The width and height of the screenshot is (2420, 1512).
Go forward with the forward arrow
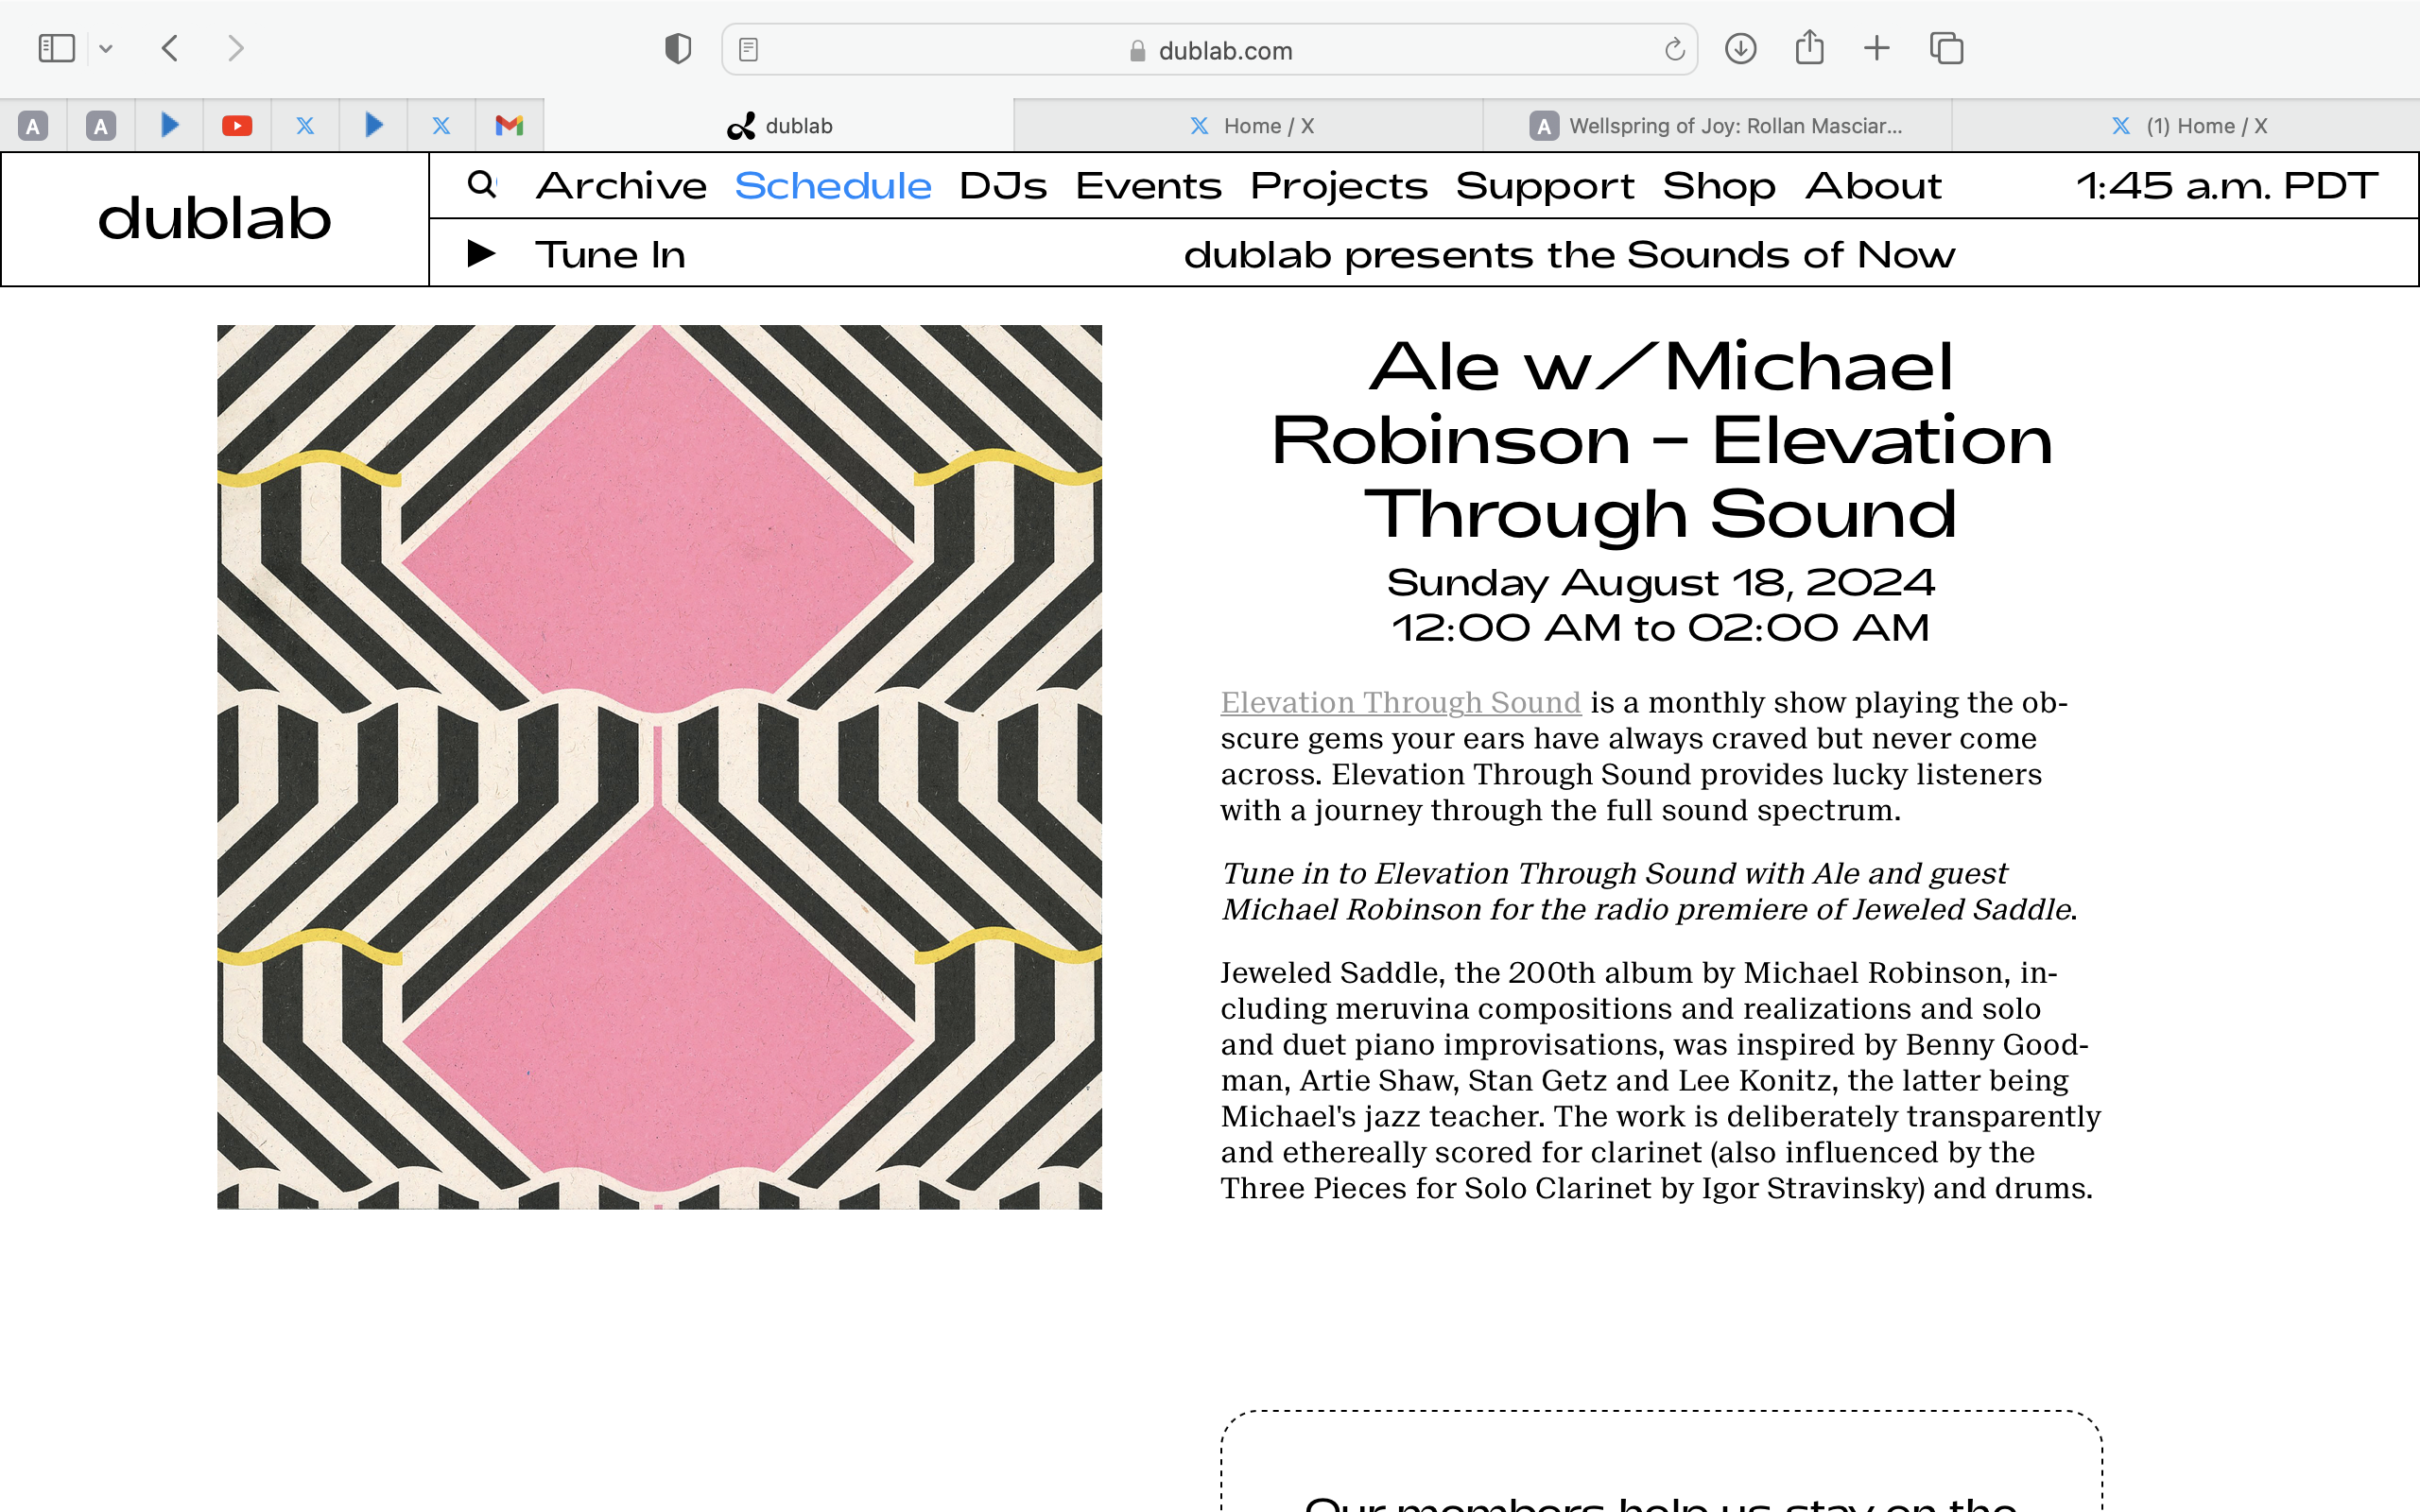coord(236,48)
